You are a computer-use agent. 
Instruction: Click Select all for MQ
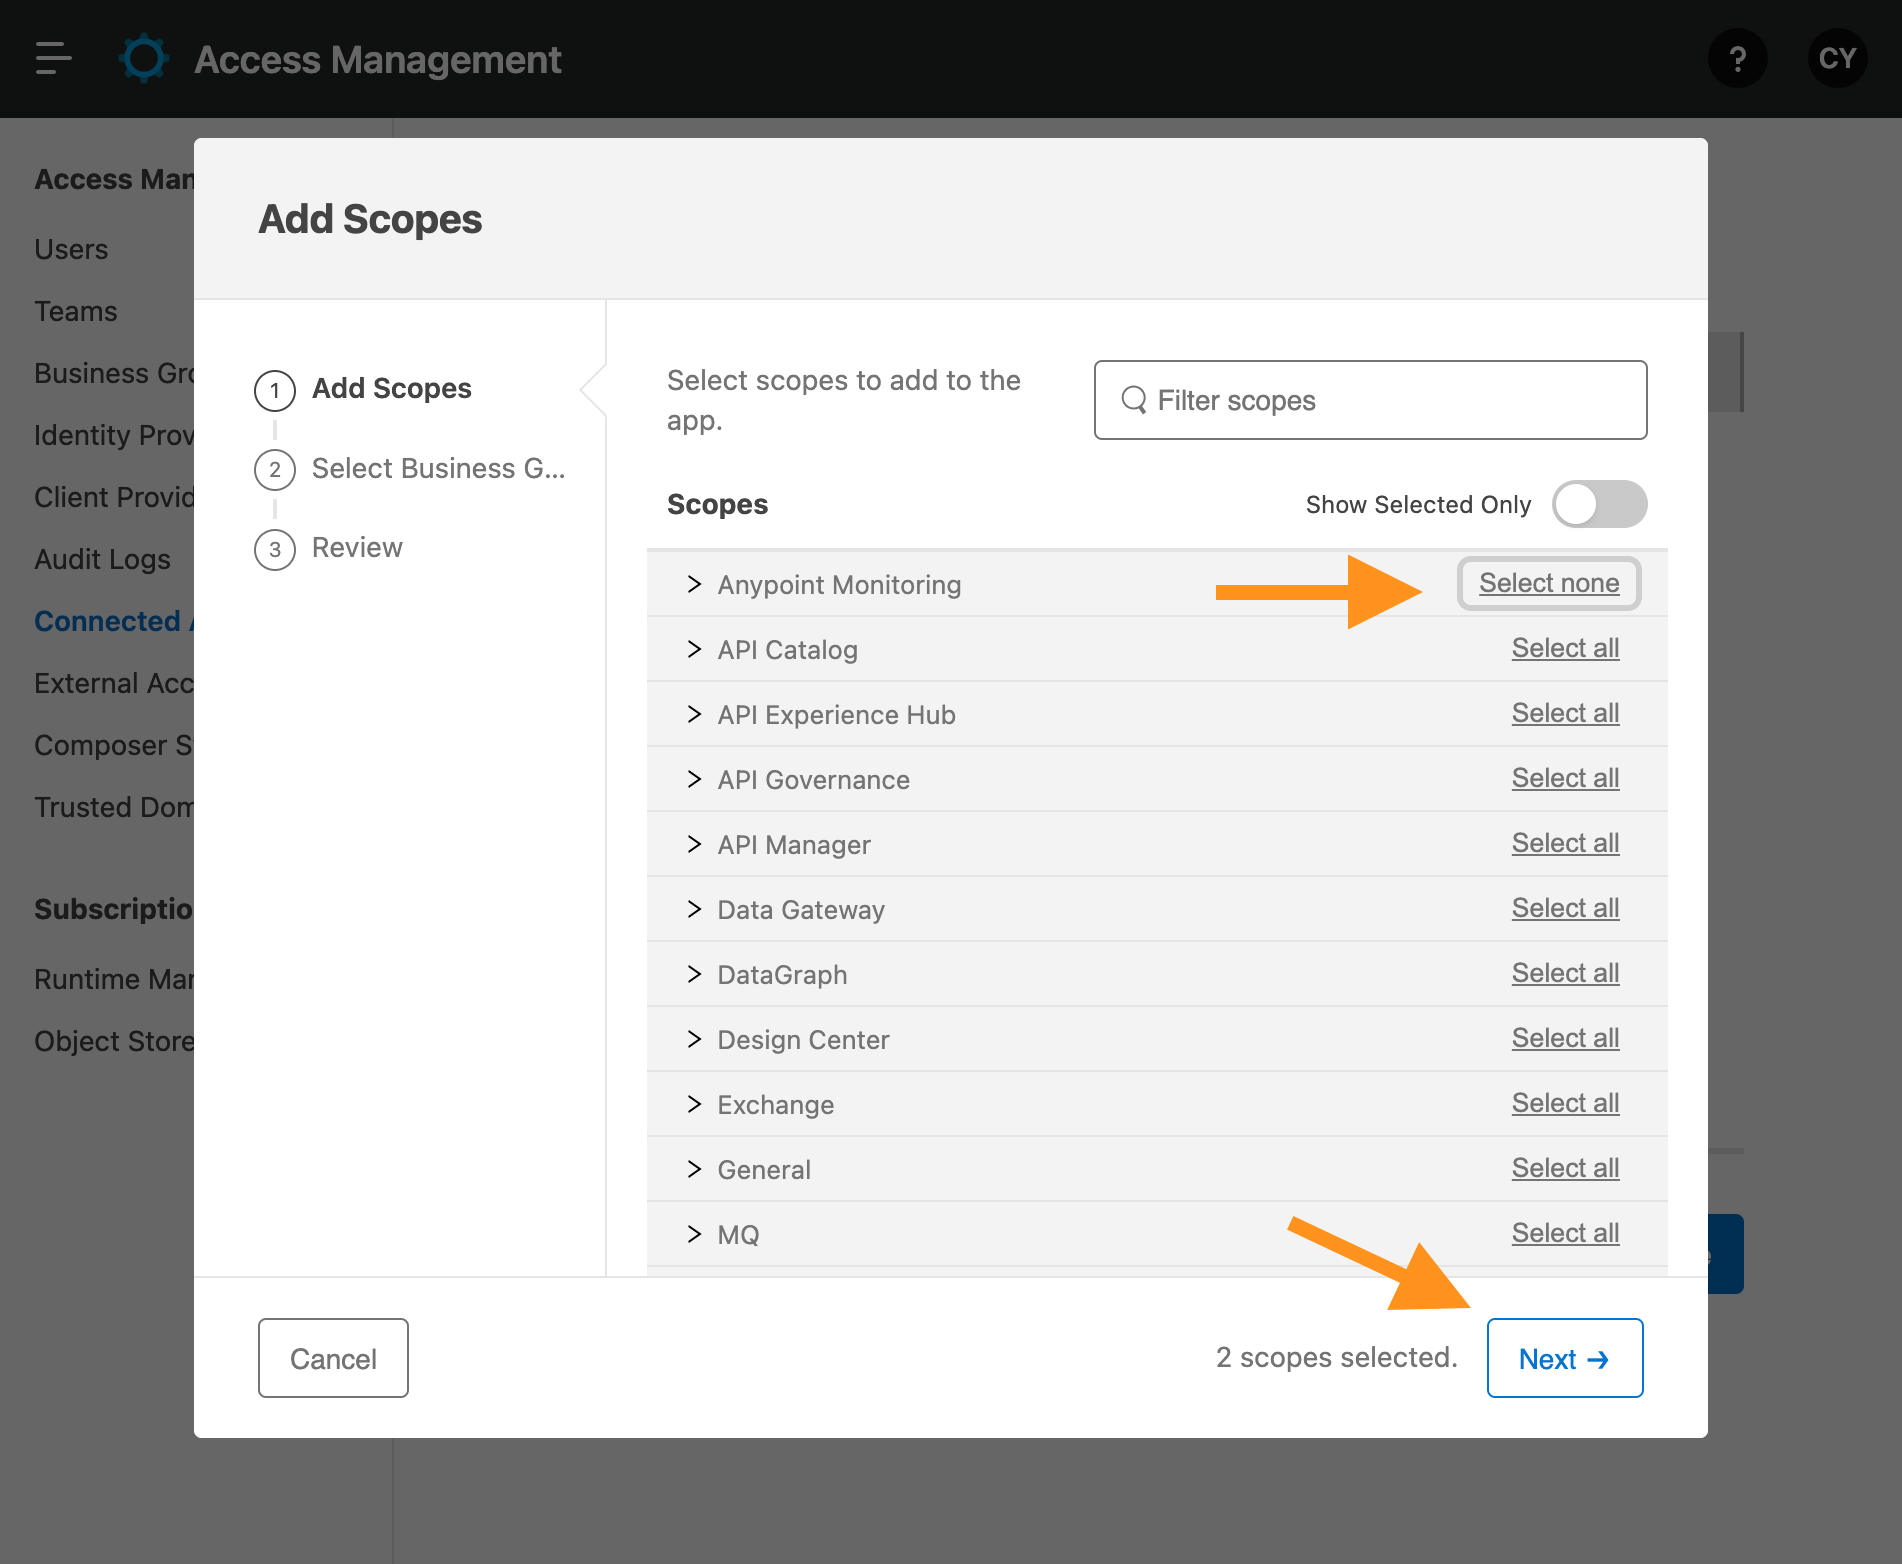coord(1565,1233)
